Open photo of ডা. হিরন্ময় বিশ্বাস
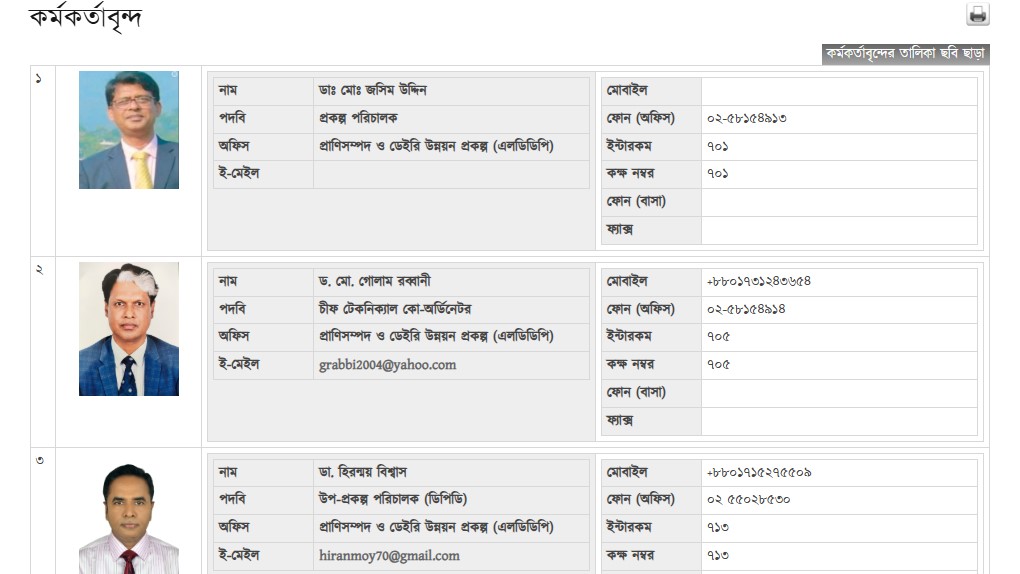The width and height of the screenshot is (1020, 574). point(129,519)
